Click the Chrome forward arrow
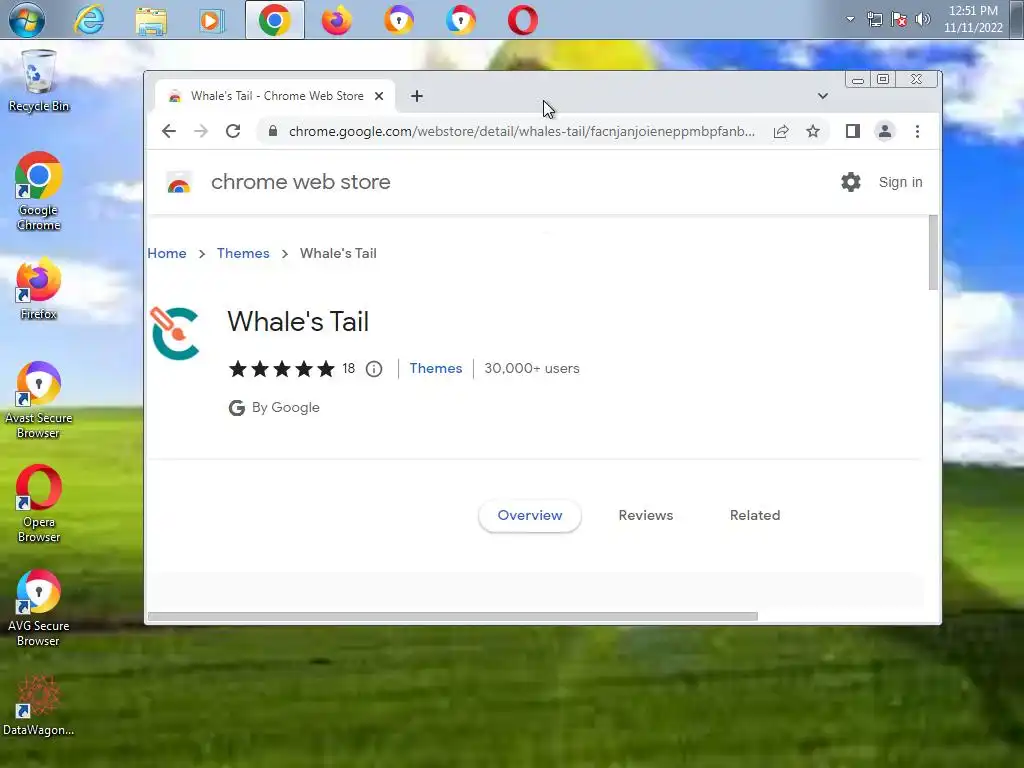1024x768 pixels. (x=200, y=131)
